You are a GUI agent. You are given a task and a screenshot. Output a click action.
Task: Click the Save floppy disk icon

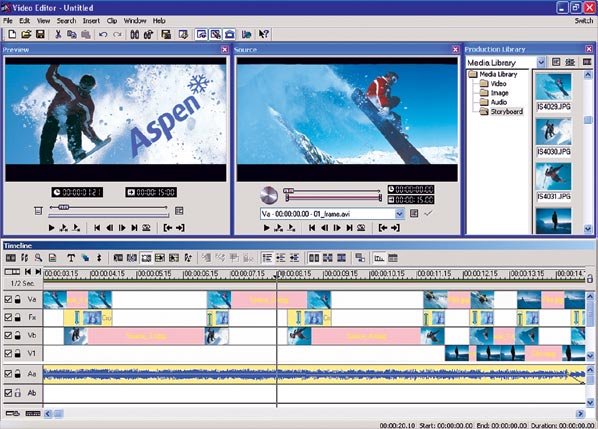click(x=40, y=34)
